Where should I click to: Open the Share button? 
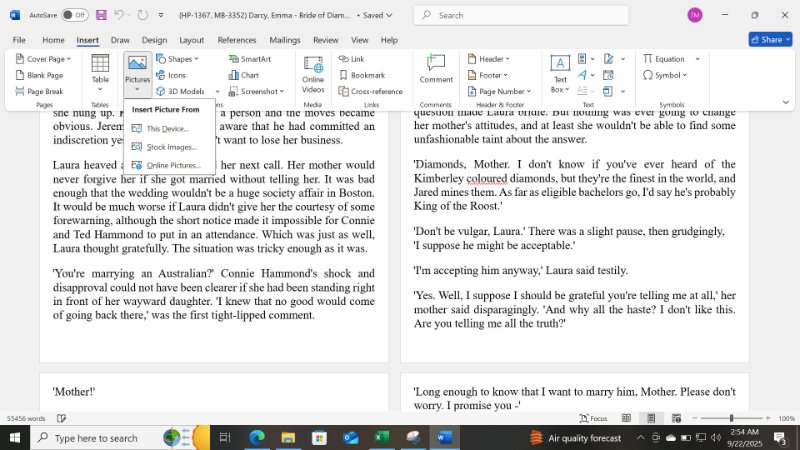pyautogui.click(x=769, y=40)
